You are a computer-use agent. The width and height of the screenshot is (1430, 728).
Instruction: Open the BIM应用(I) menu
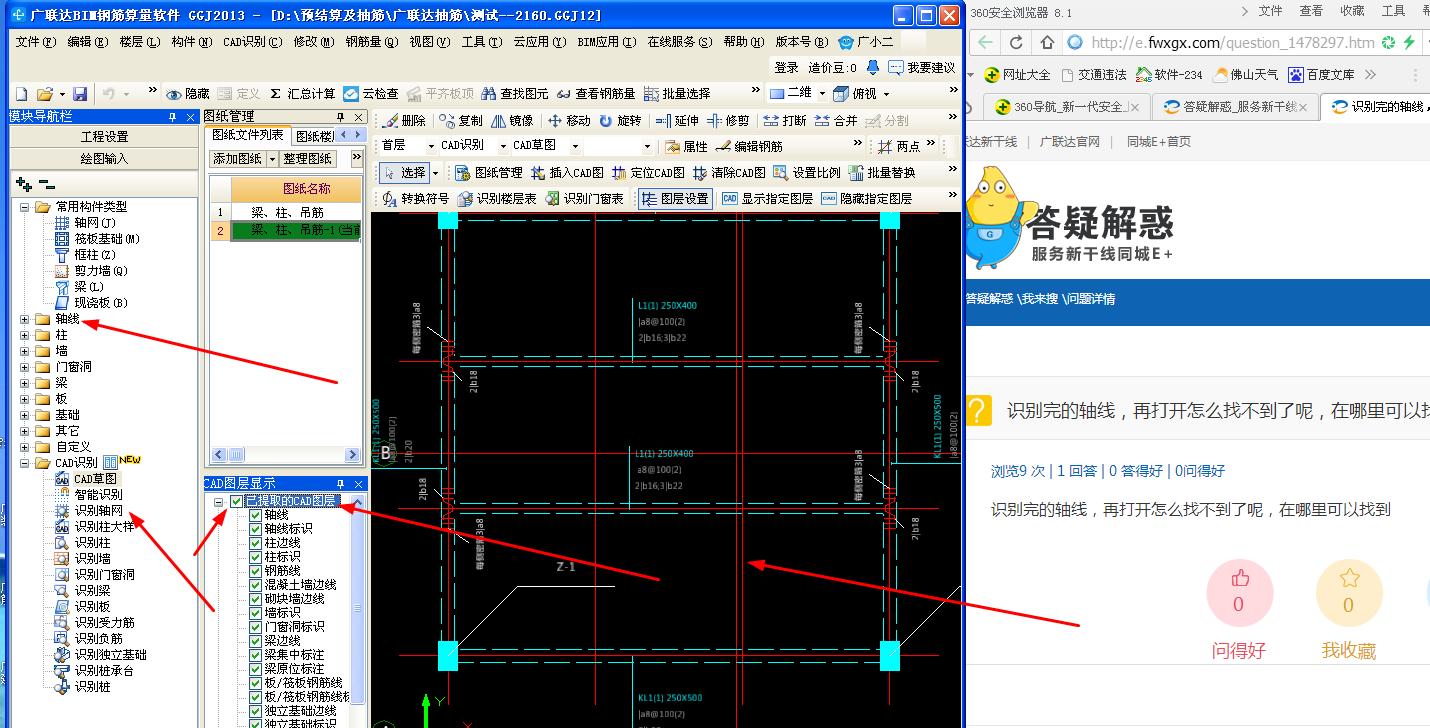[x=606, y=42]
